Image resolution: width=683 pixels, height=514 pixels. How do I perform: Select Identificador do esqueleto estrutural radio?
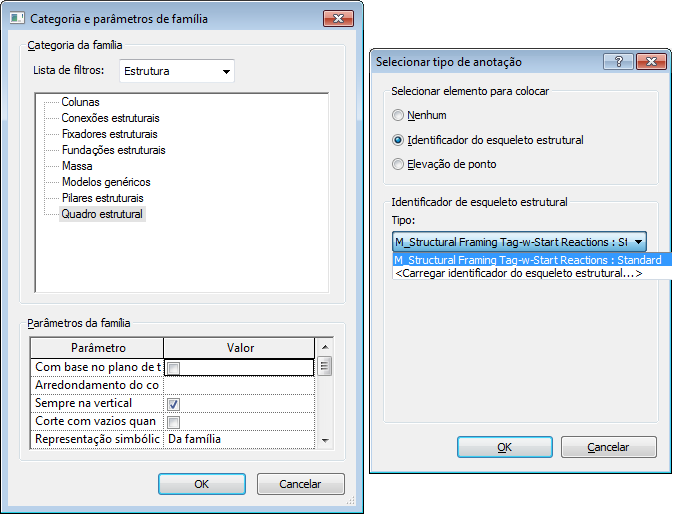point(398,140)
